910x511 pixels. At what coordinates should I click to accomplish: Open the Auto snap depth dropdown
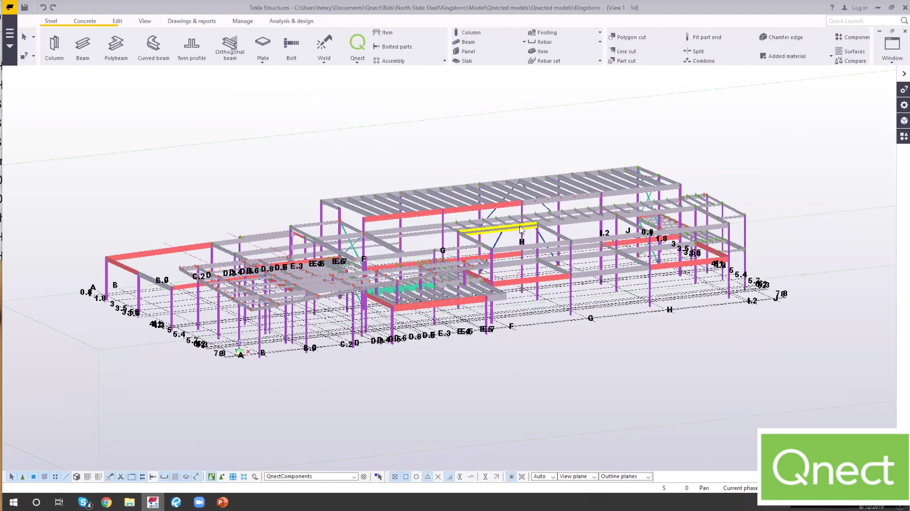(x=544, y=476)
